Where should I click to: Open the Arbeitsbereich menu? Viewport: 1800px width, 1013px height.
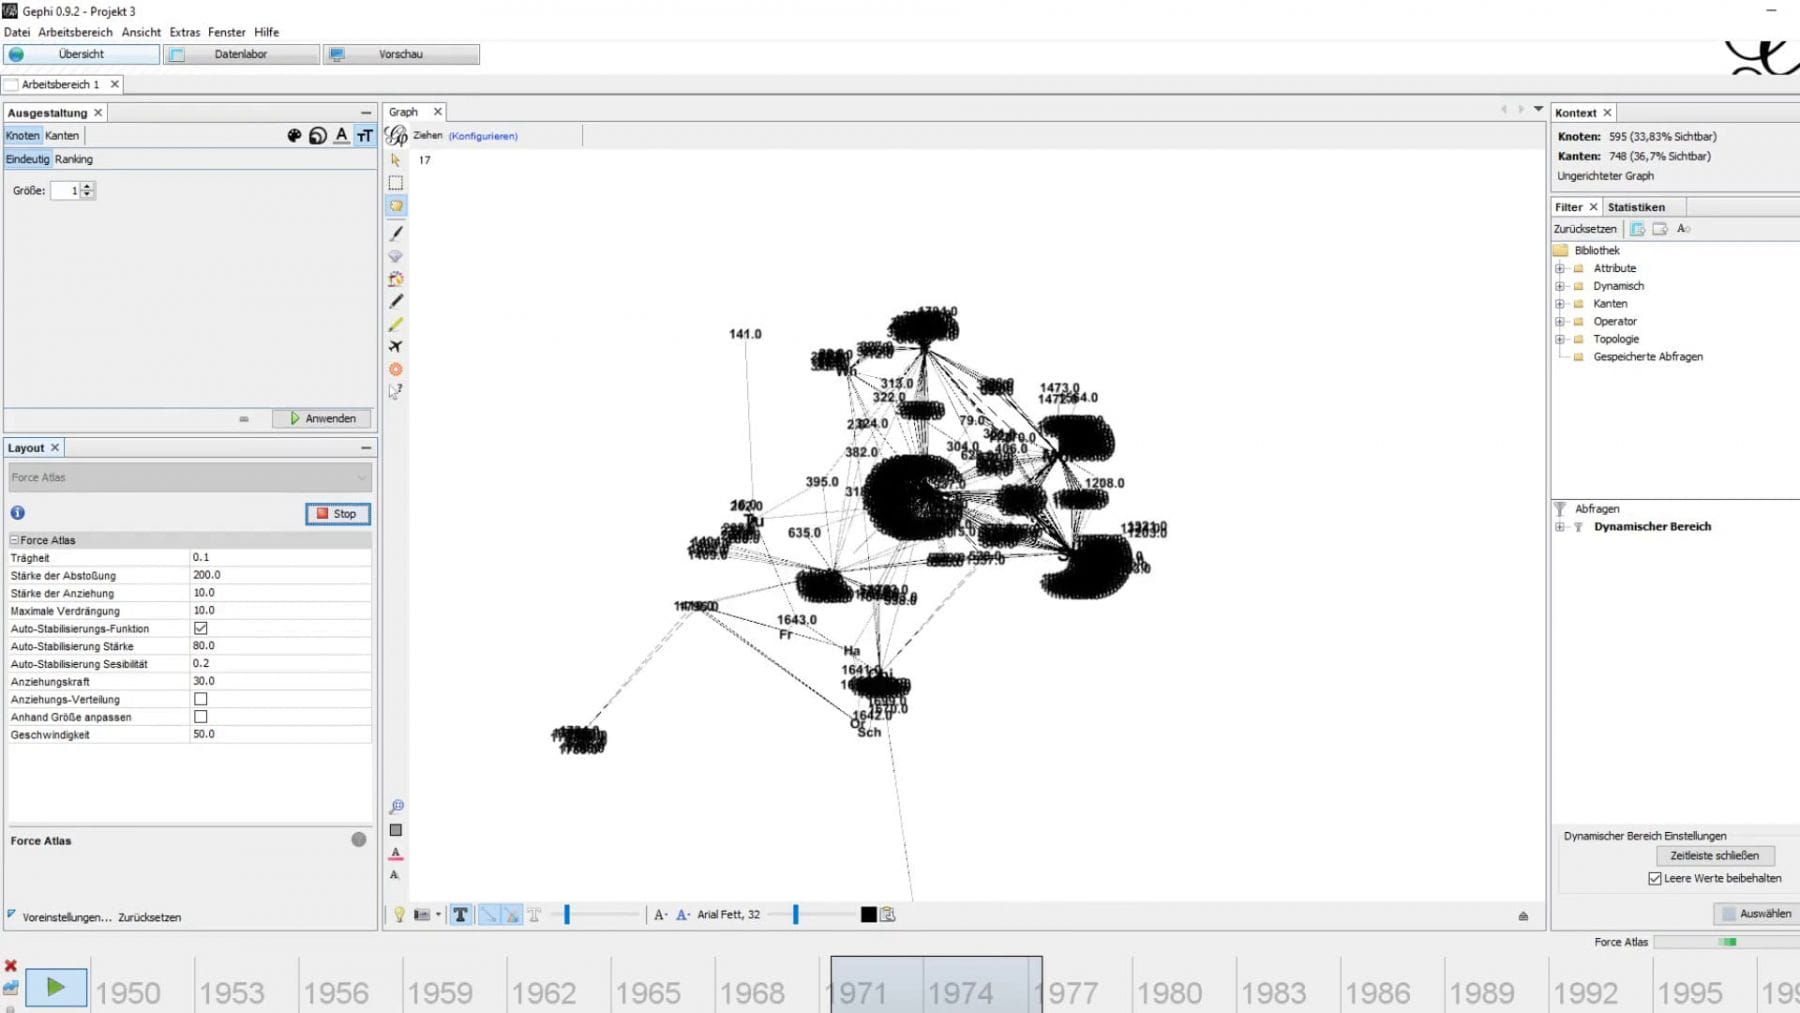coord(75,32)
